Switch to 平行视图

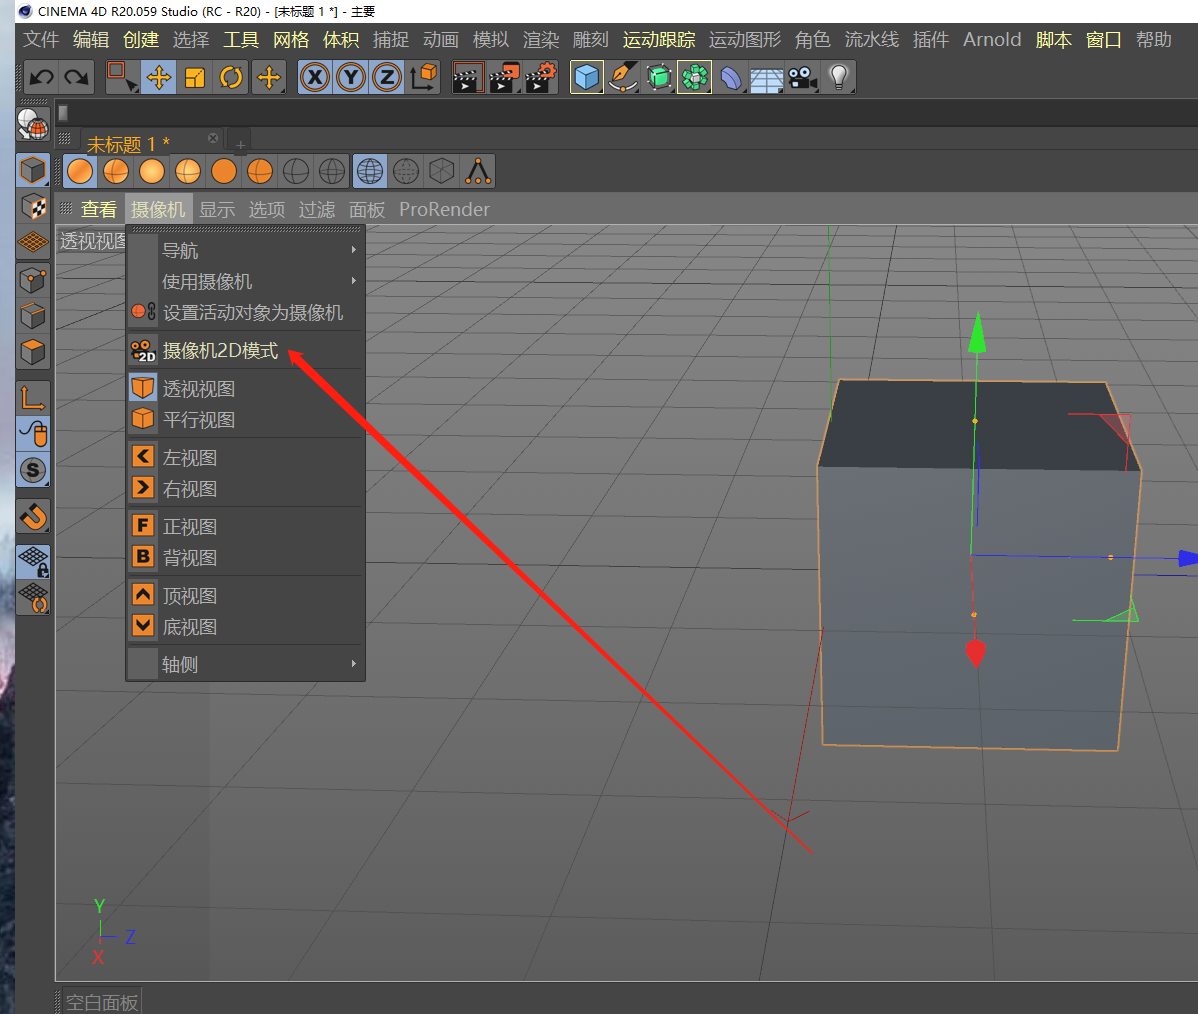tap(245, 420)
